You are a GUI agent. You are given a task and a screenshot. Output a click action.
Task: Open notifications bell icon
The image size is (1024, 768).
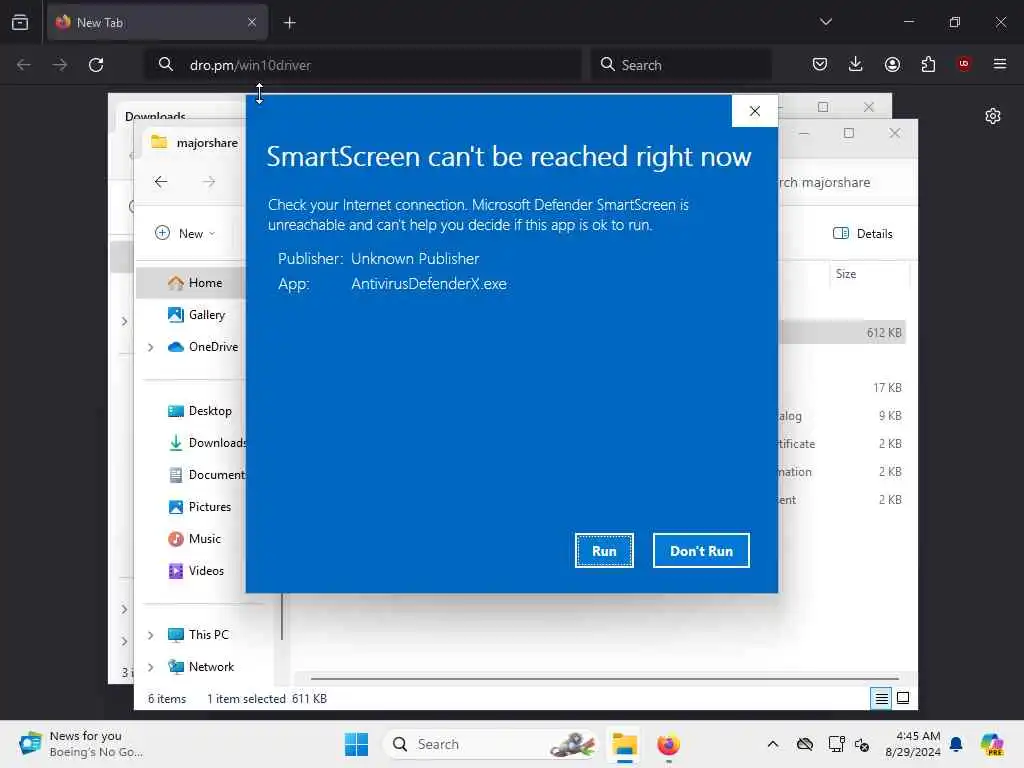click(956, 744)
